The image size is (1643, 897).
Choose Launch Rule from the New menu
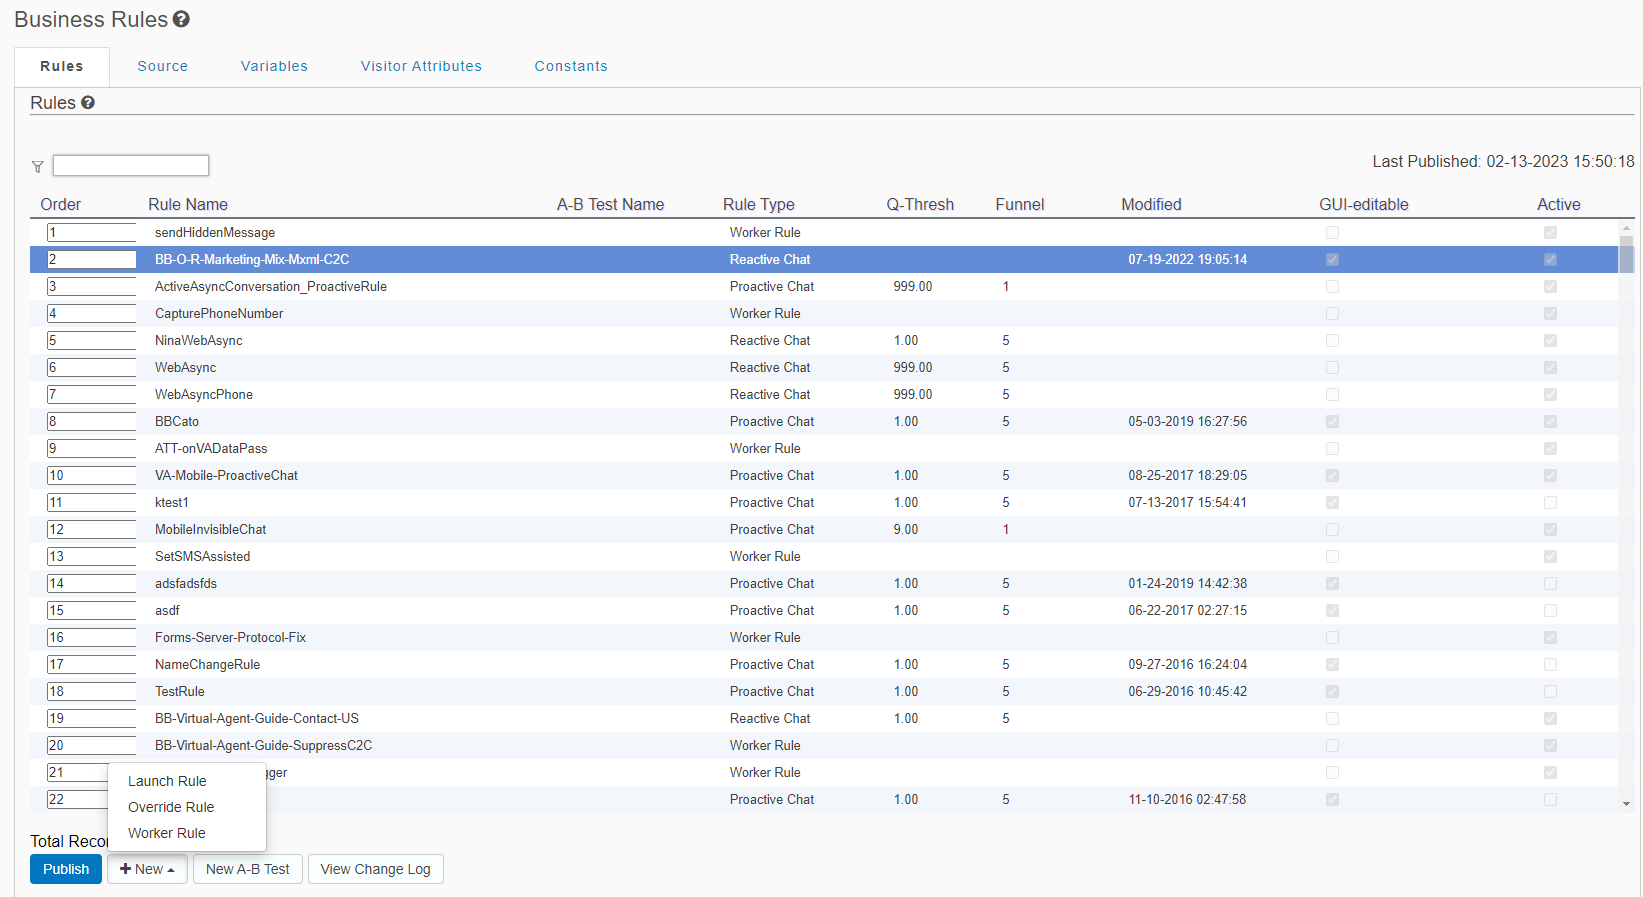[167, 781]
